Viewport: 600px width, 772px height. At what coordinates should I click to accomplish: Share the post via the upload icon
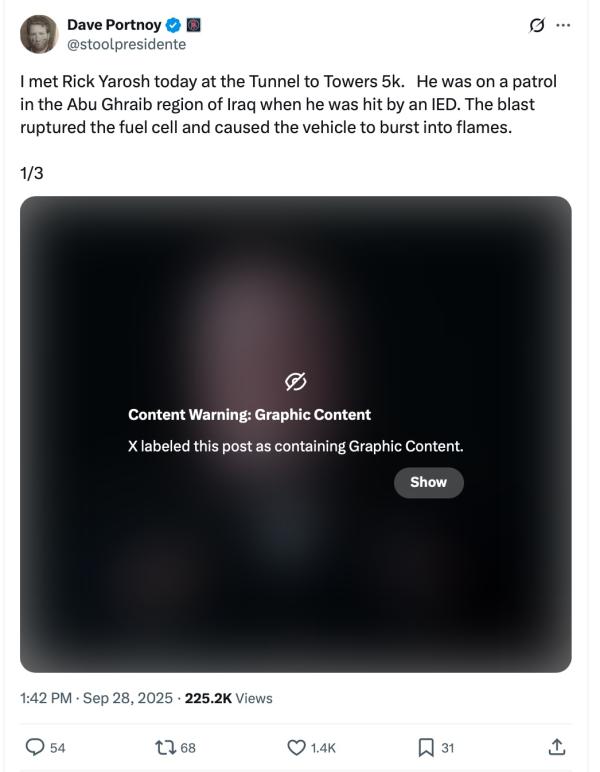click(556, 747)
